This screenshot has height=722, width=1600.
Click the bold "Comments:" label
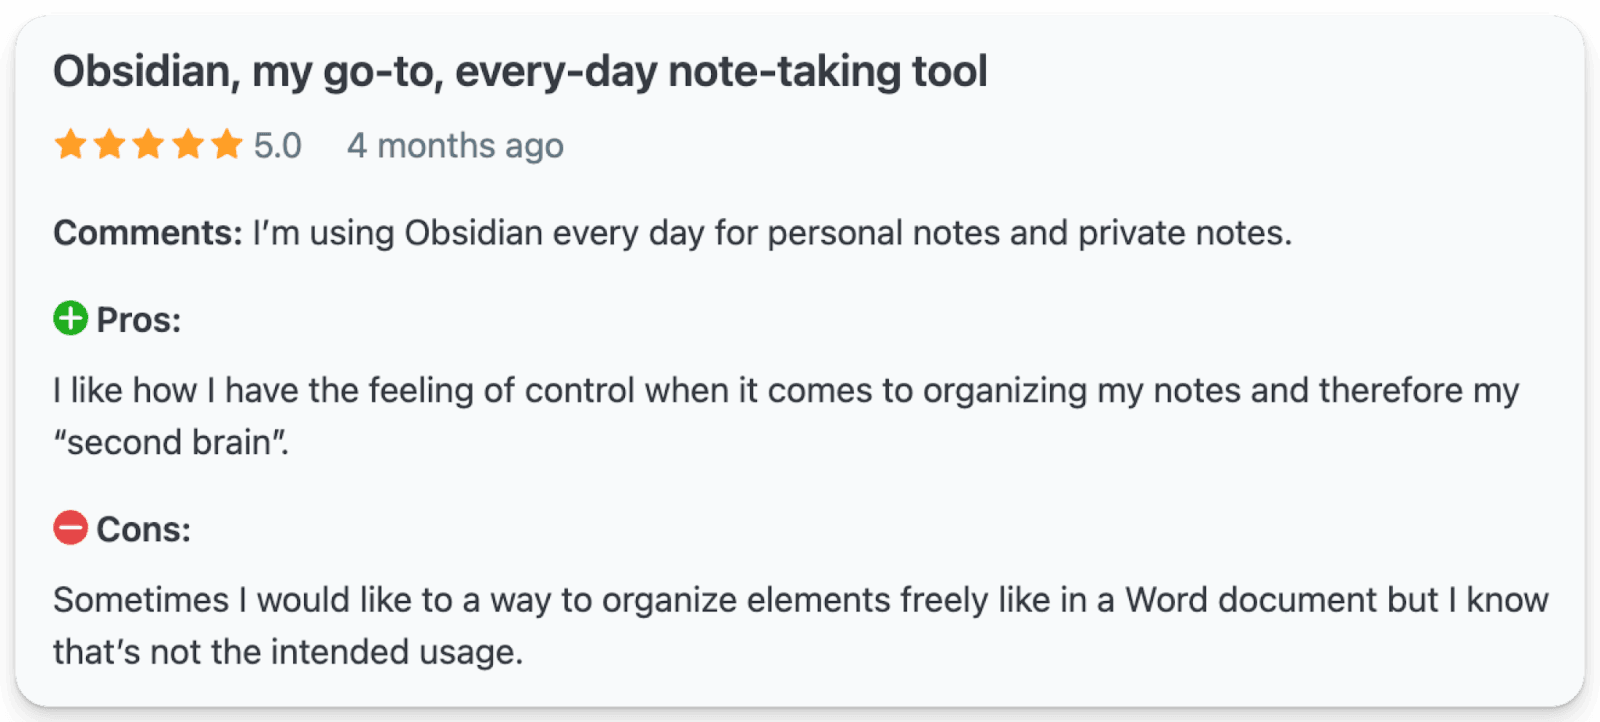(148, 233)
